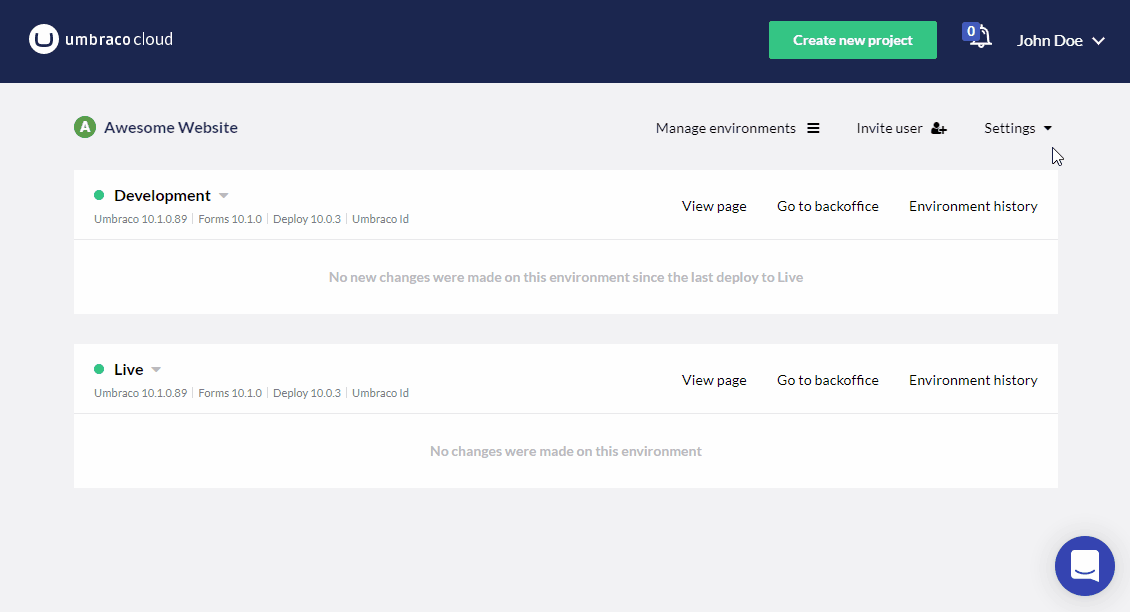Click 'No changes were made on this environment'

click(x=566, y=451)
